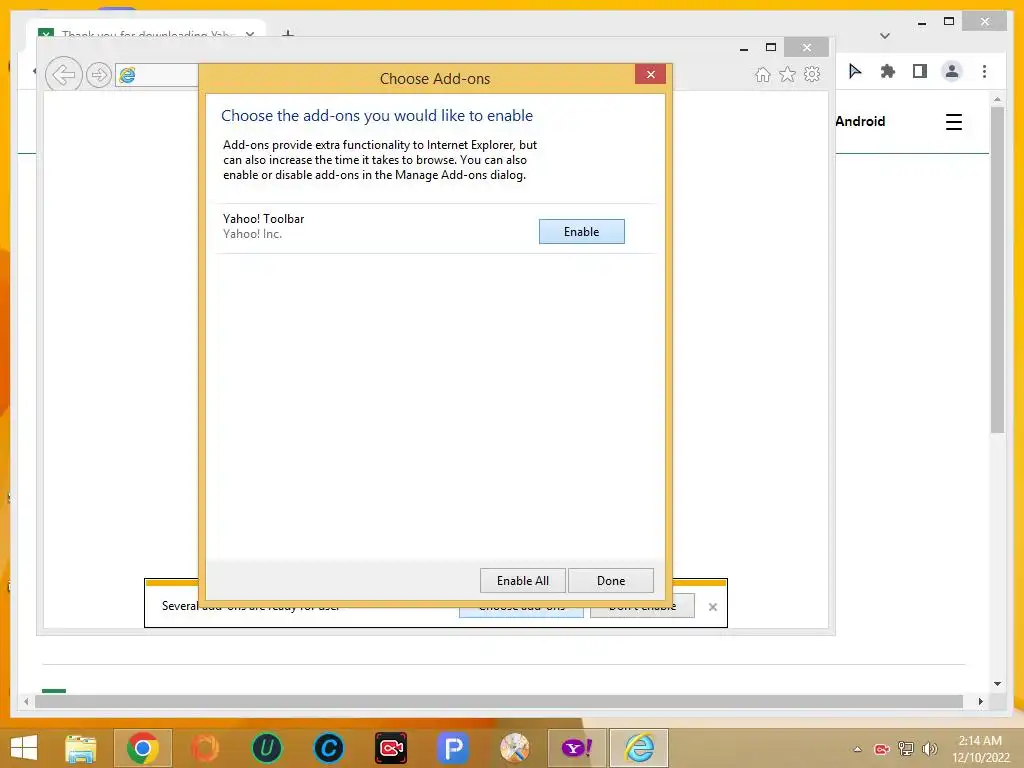Open Internet Explorer tools gear

[812, 74]
